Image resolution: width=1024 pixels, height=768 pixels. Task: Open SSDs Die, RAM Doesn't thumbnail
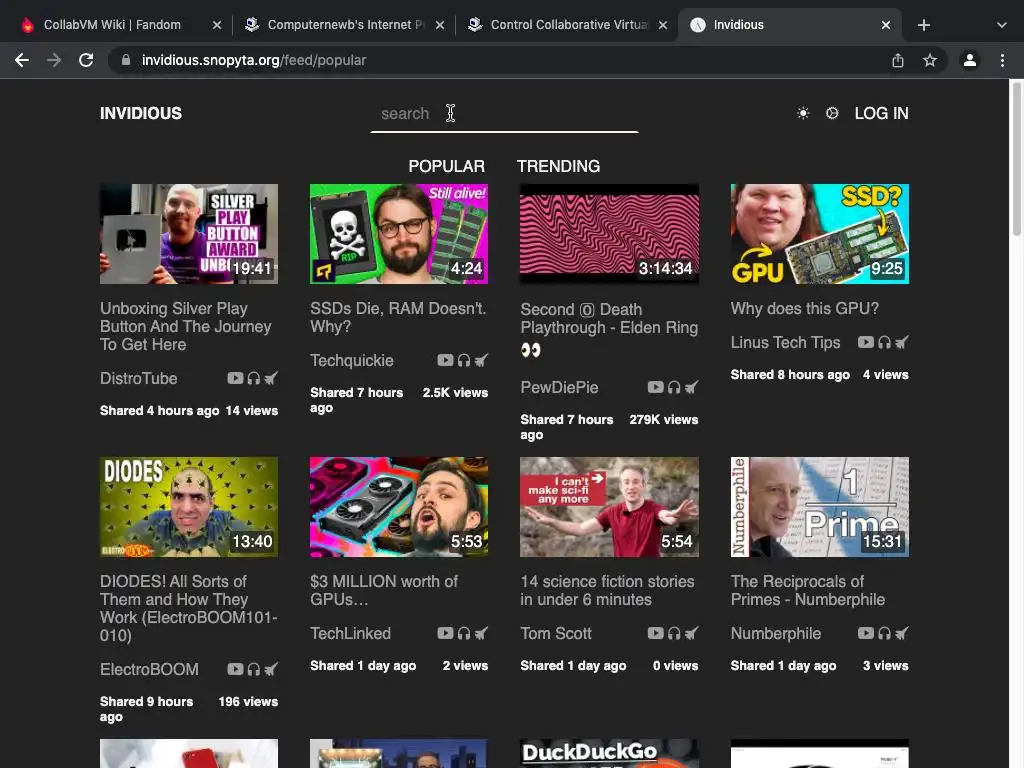coord(399,234)
